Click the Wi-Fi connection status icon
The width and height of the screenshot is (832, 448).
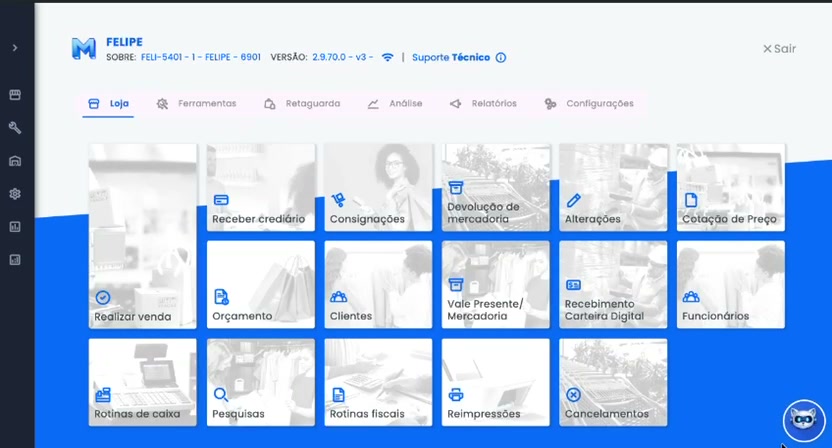click(387, 57)
